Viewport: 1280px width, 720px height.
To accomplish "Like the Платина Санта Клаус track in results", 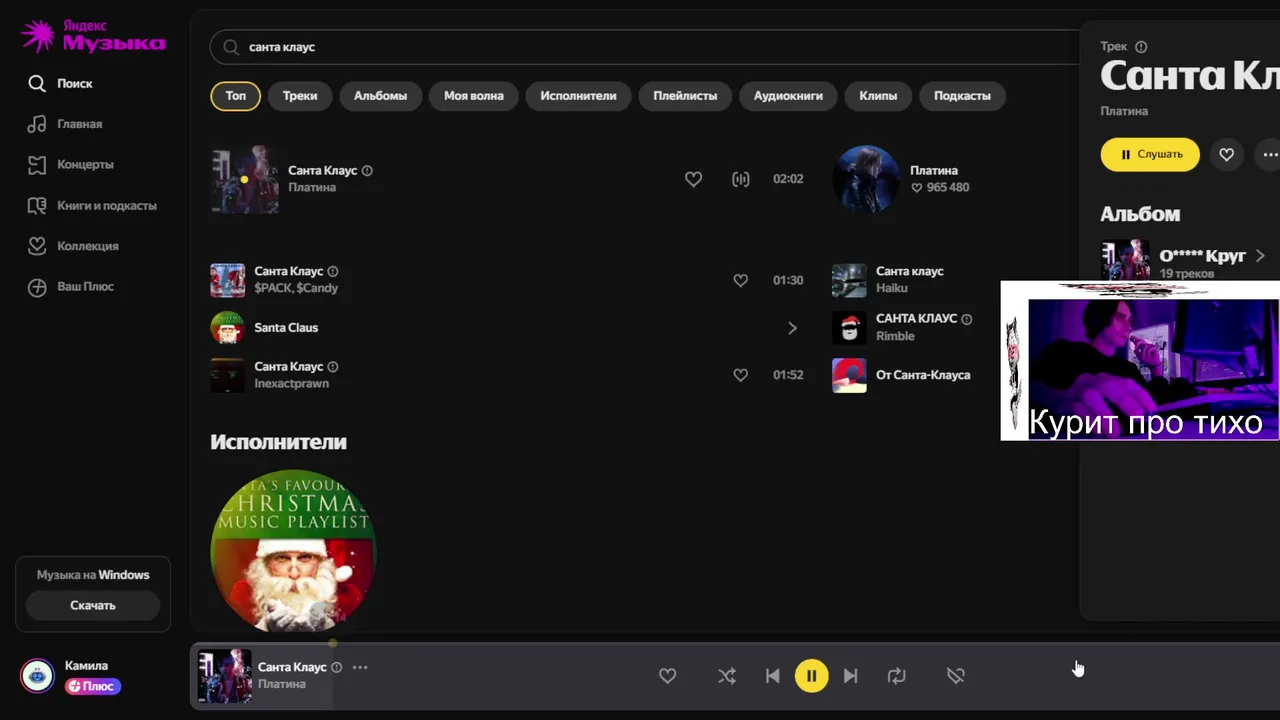I will tap(693, 179).
